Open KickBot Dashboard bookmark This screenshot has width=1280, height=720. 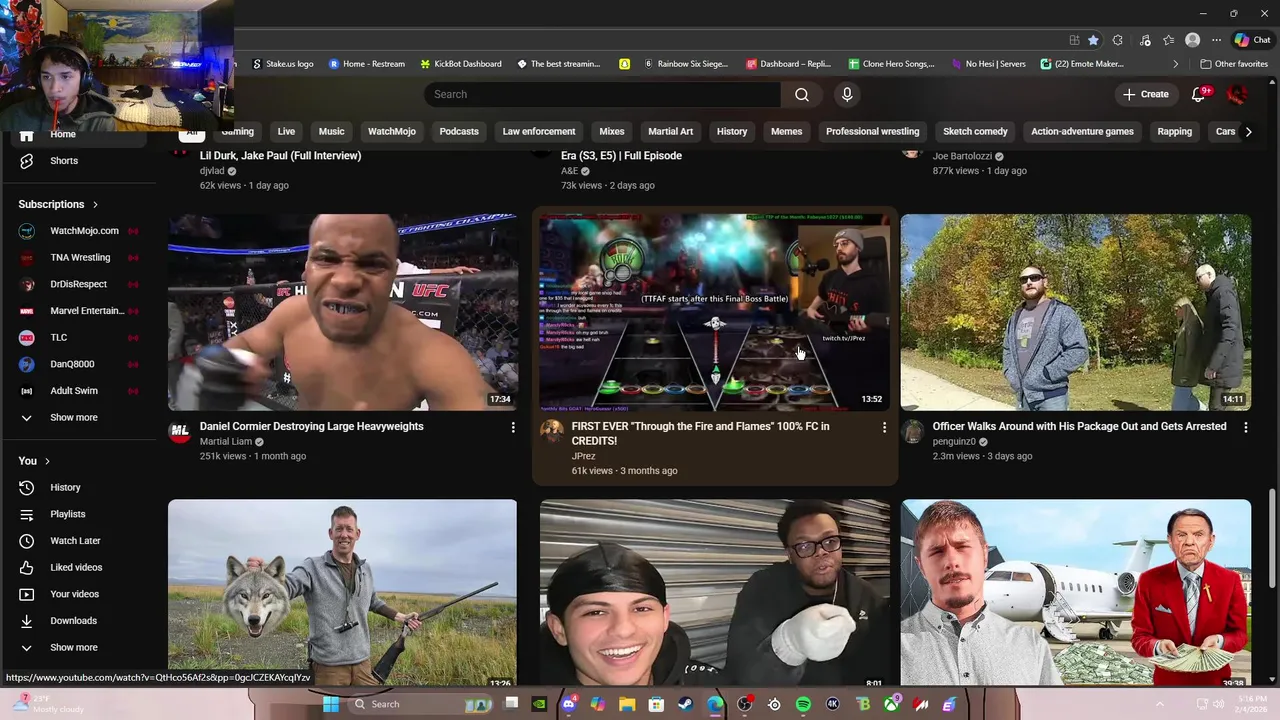point(461,64)
